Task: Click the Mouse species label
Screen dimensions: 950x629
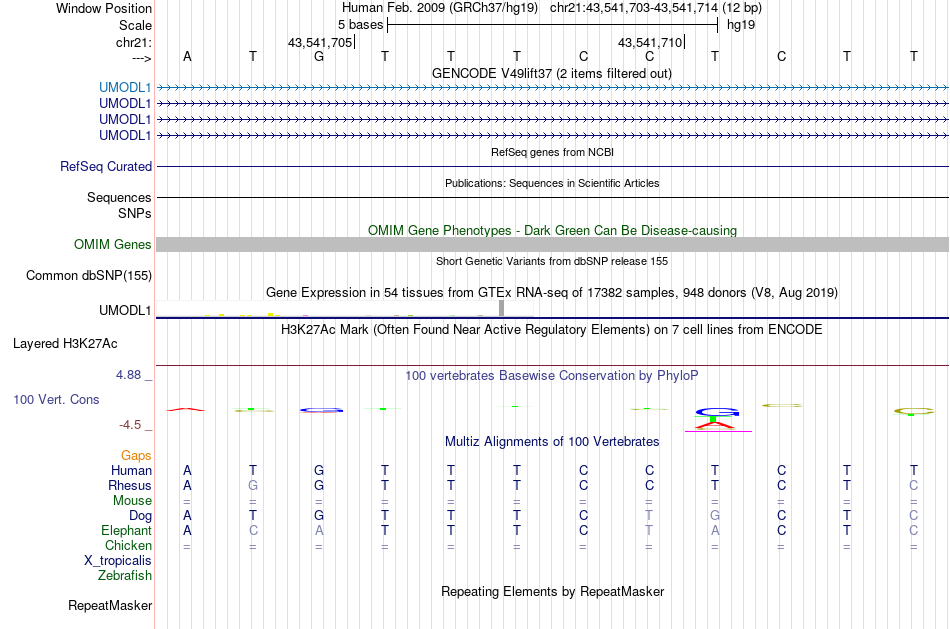Action: tap(132, 501)
